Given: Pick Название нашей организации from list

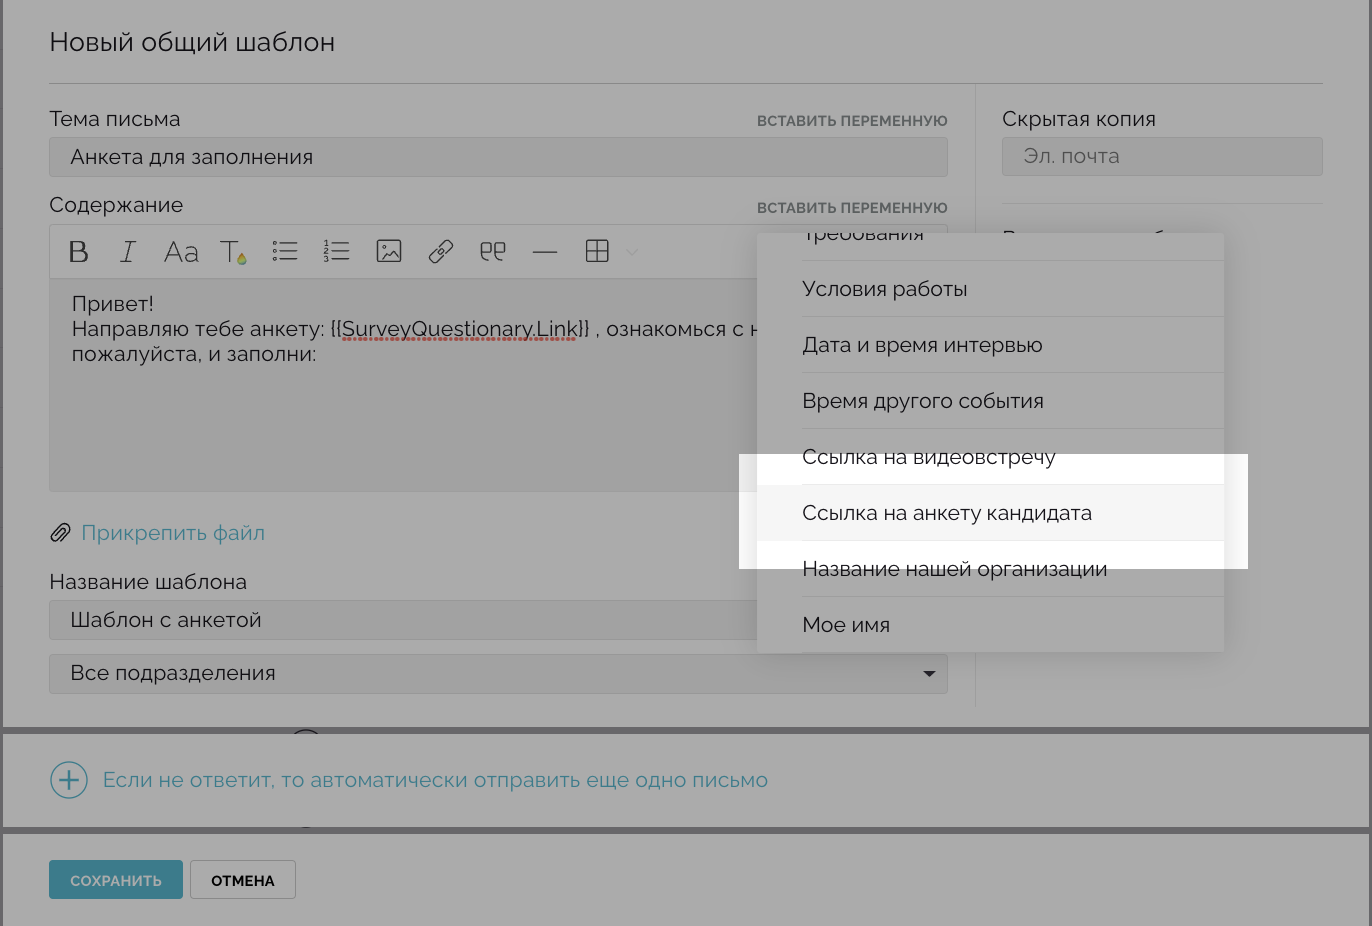Looking at the screenshot, I should pos(954,569).
